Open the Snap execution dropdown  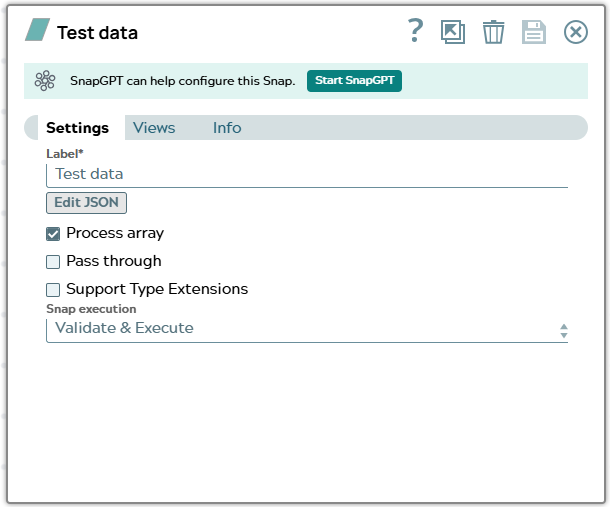(x=307, y=330)
